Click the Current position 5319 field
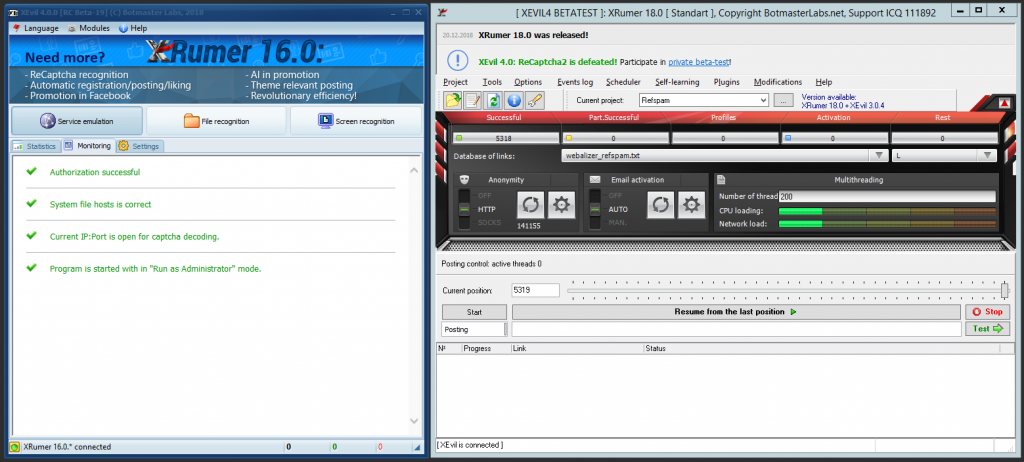Screen dimensions: 1024x462 (536, 290)
